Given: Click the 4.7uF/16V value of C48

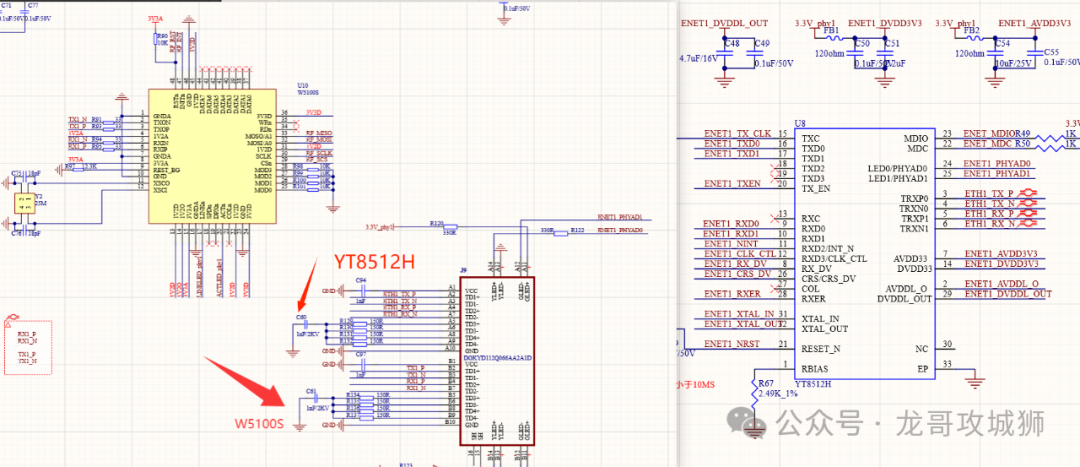Looking at the screenshot, I should click(x=698, y=59).
